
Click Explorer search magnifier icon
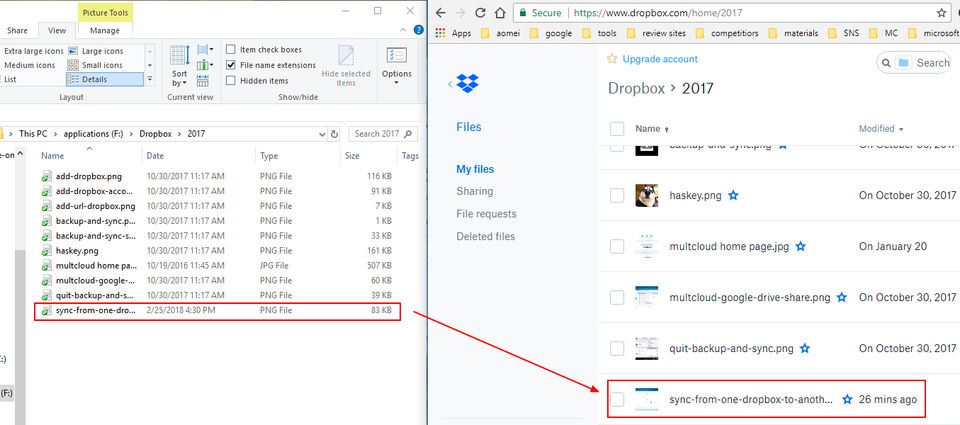tap(408, 134)
